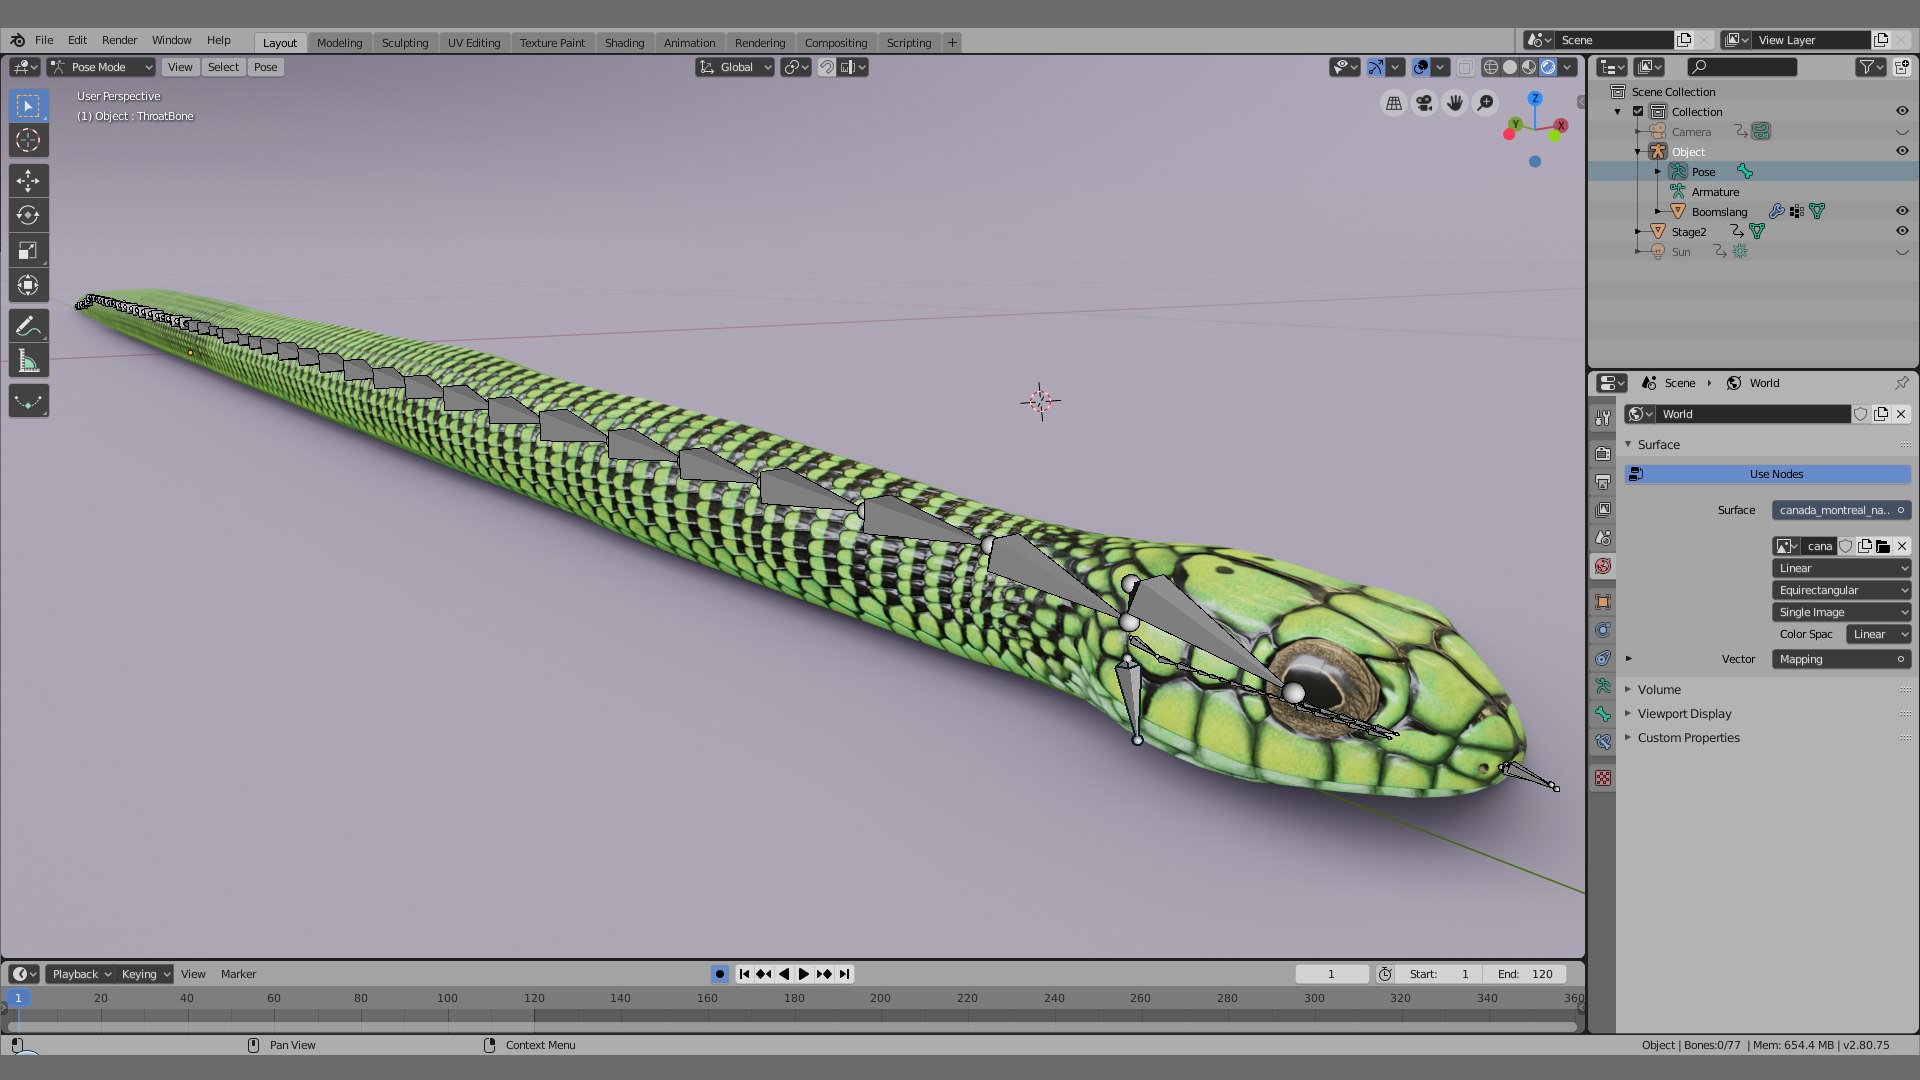
Task: Expand the Custom Properties panel
Action: point(1688,738)
